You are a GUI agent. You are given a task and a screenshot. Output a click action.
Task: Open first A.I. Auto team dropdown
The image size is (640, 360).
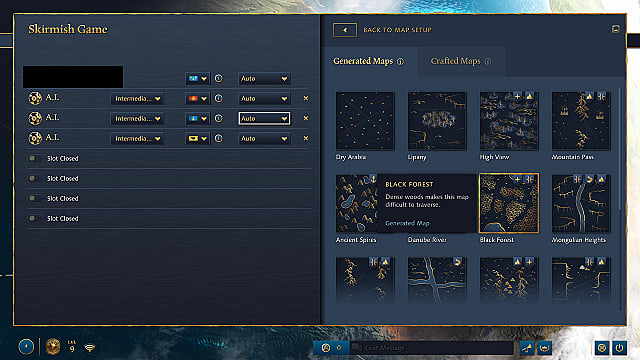(264, 98)
